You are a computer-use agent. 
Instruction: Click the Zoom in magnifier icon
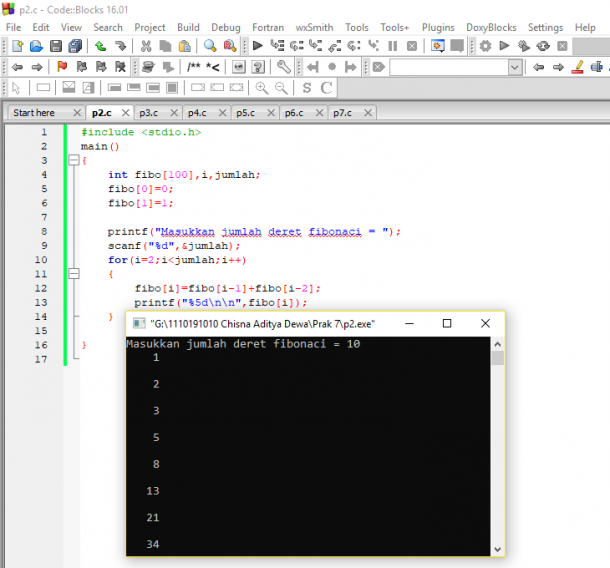(x=261, y=88)
